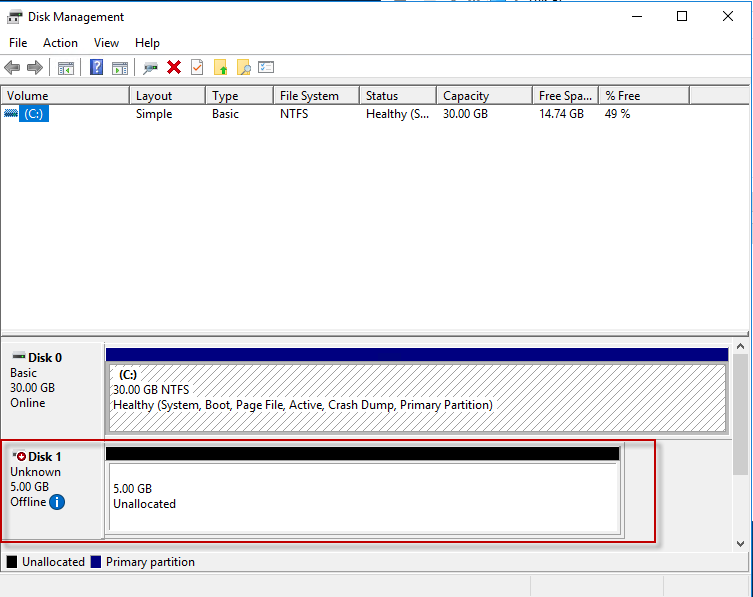
Task: Click the Show/Hide Console Tree icon
Action: coord(66,67)
